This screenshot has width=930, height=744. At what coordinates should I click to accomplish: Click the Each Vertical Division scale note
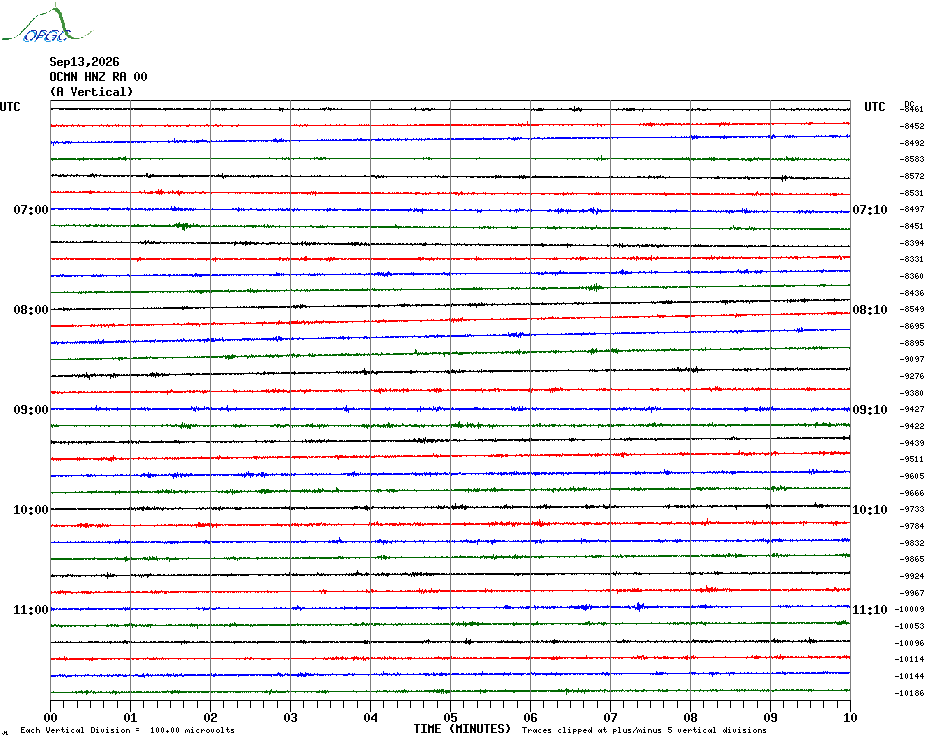coord(128,730)
